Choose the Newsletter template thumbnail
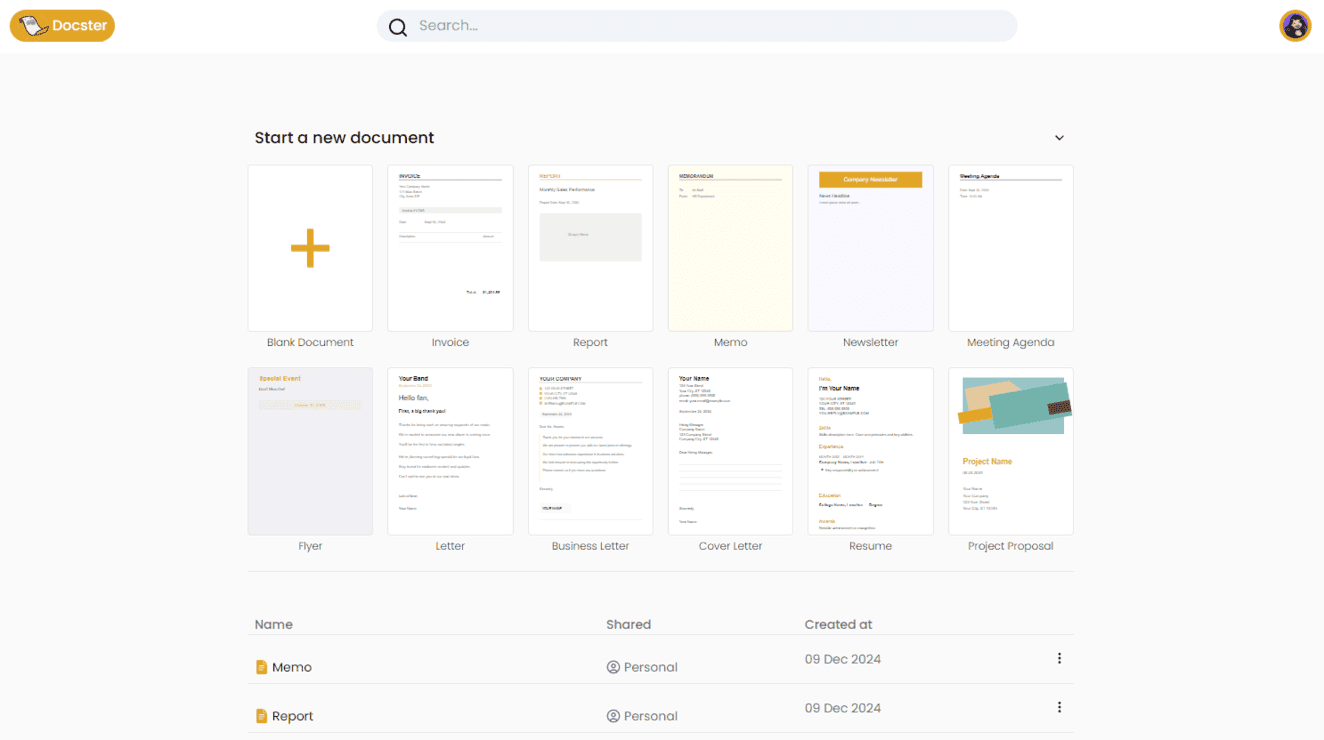The image size is (1324, 740). pyautogui.click(x=870, y=248)
